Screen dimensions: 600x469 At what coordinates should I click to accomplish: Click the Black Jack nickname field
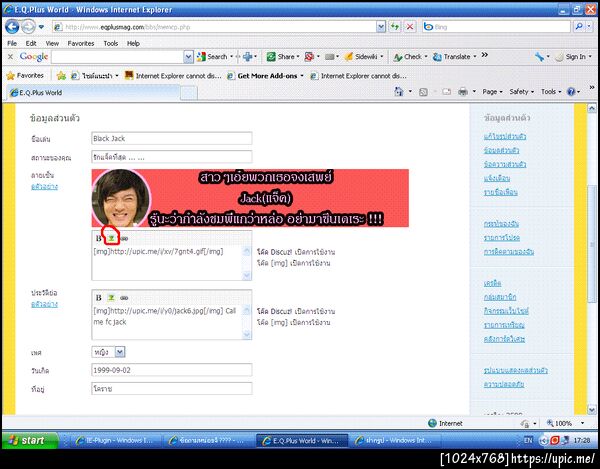(172, 138)
